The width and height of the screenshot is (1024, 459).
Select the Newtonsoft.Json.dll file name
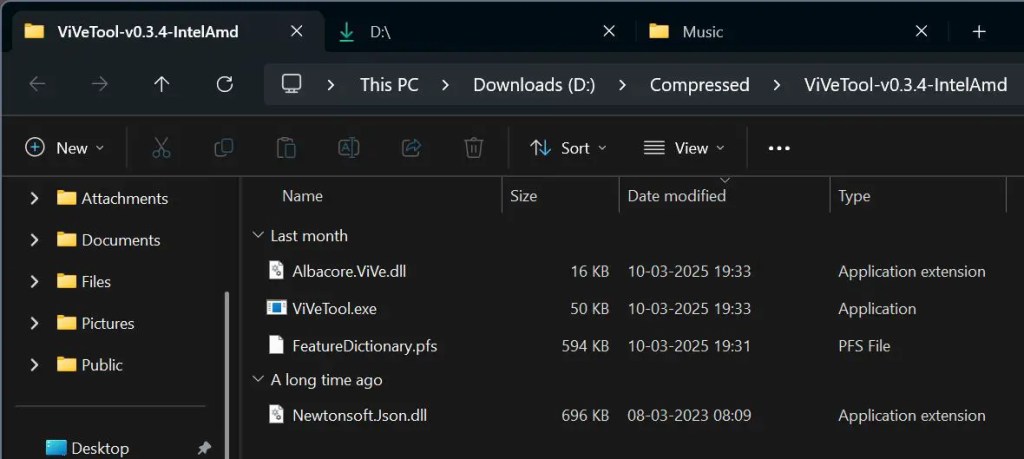pyautogui.click(x=359, y=415)
